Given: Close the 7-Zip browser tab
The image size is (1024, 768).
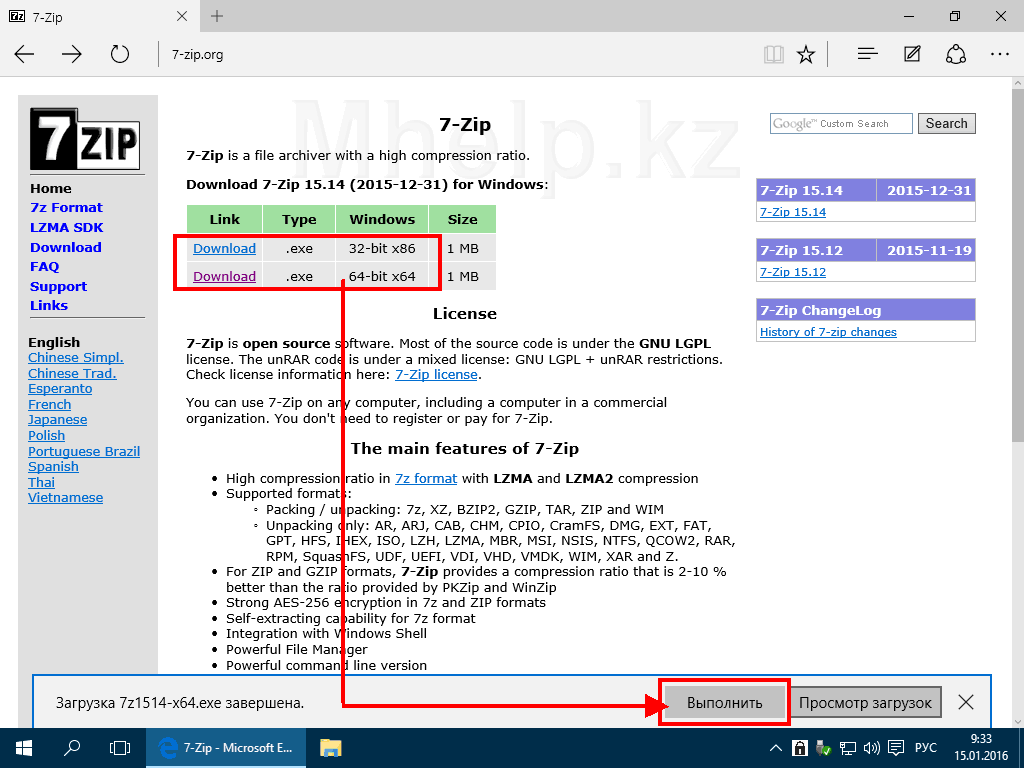Looking at the screenshot, I should pos(182,16).
